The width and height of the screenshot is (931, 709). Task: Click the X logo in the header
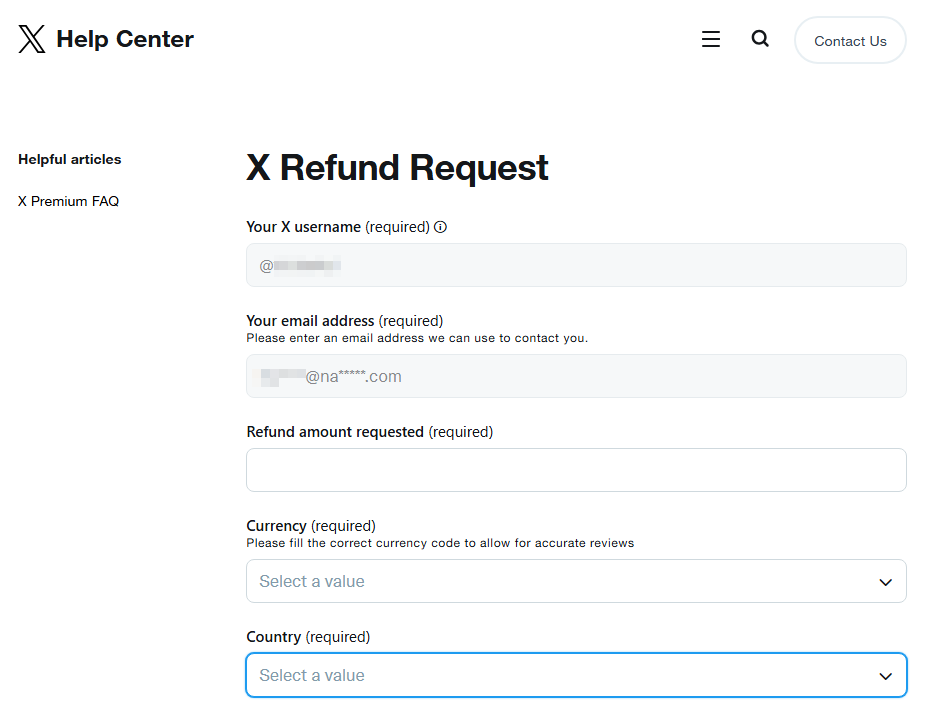click(x=32, y=39)
